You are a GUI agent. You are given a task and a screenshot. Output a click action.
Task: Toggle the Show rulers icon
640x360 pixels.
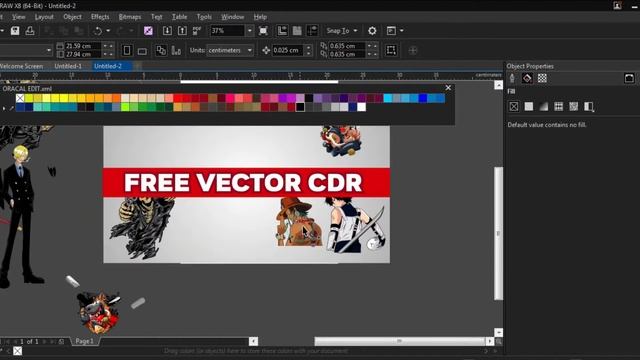(282, 31)
